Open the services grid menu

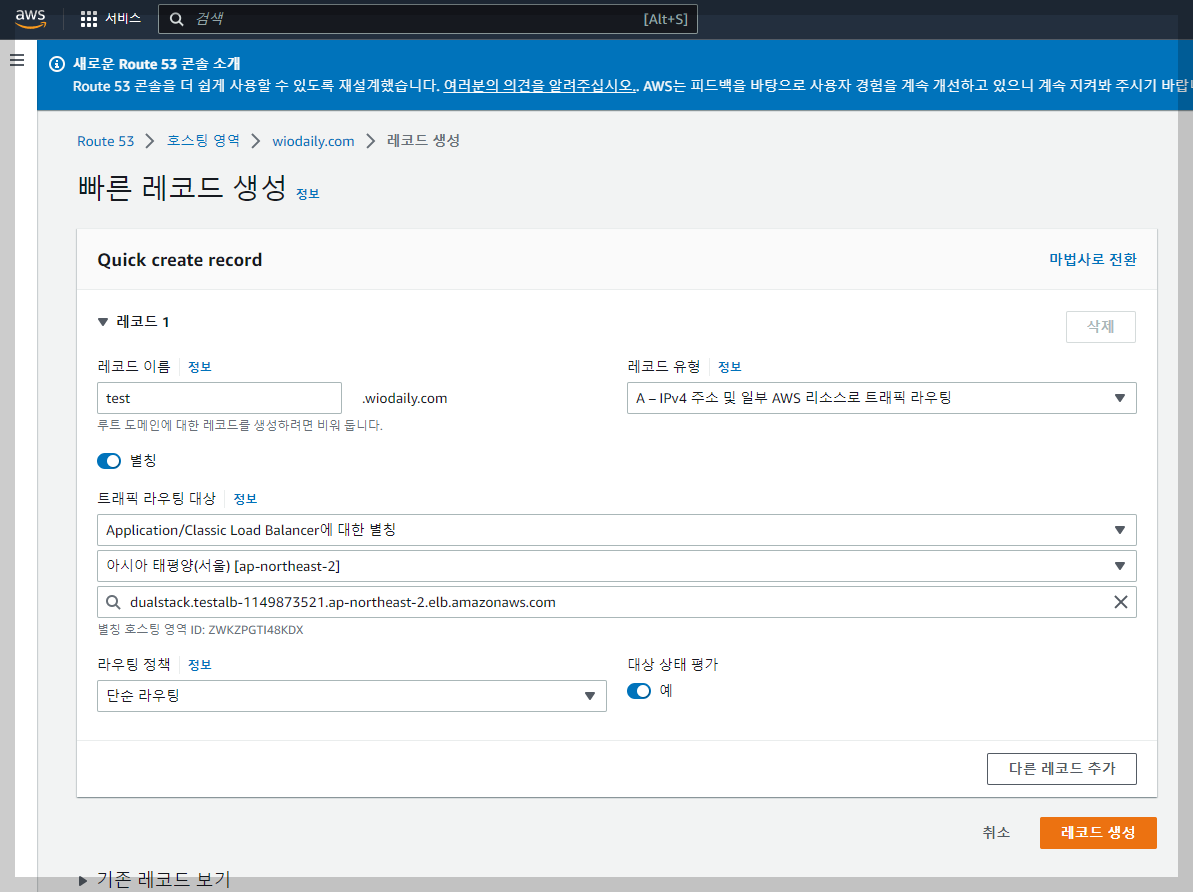tap(89, 19)
